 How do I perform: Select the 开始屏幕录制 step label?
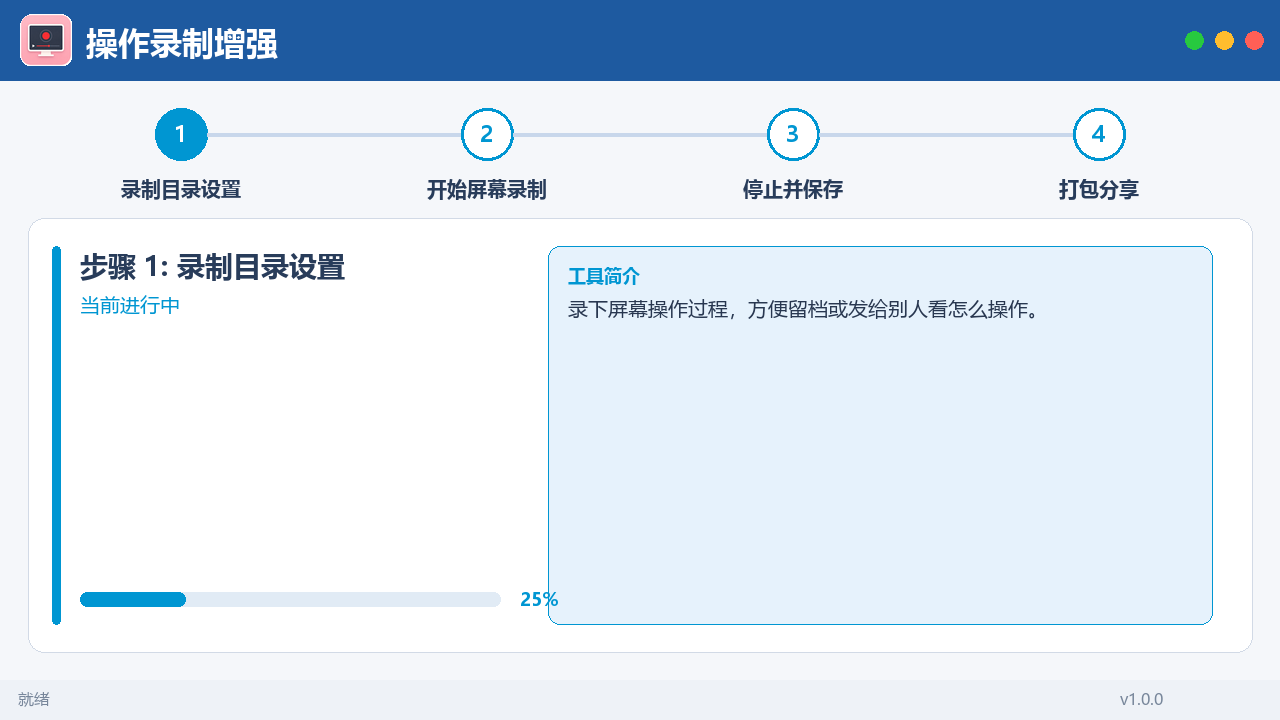coord(487,190)
